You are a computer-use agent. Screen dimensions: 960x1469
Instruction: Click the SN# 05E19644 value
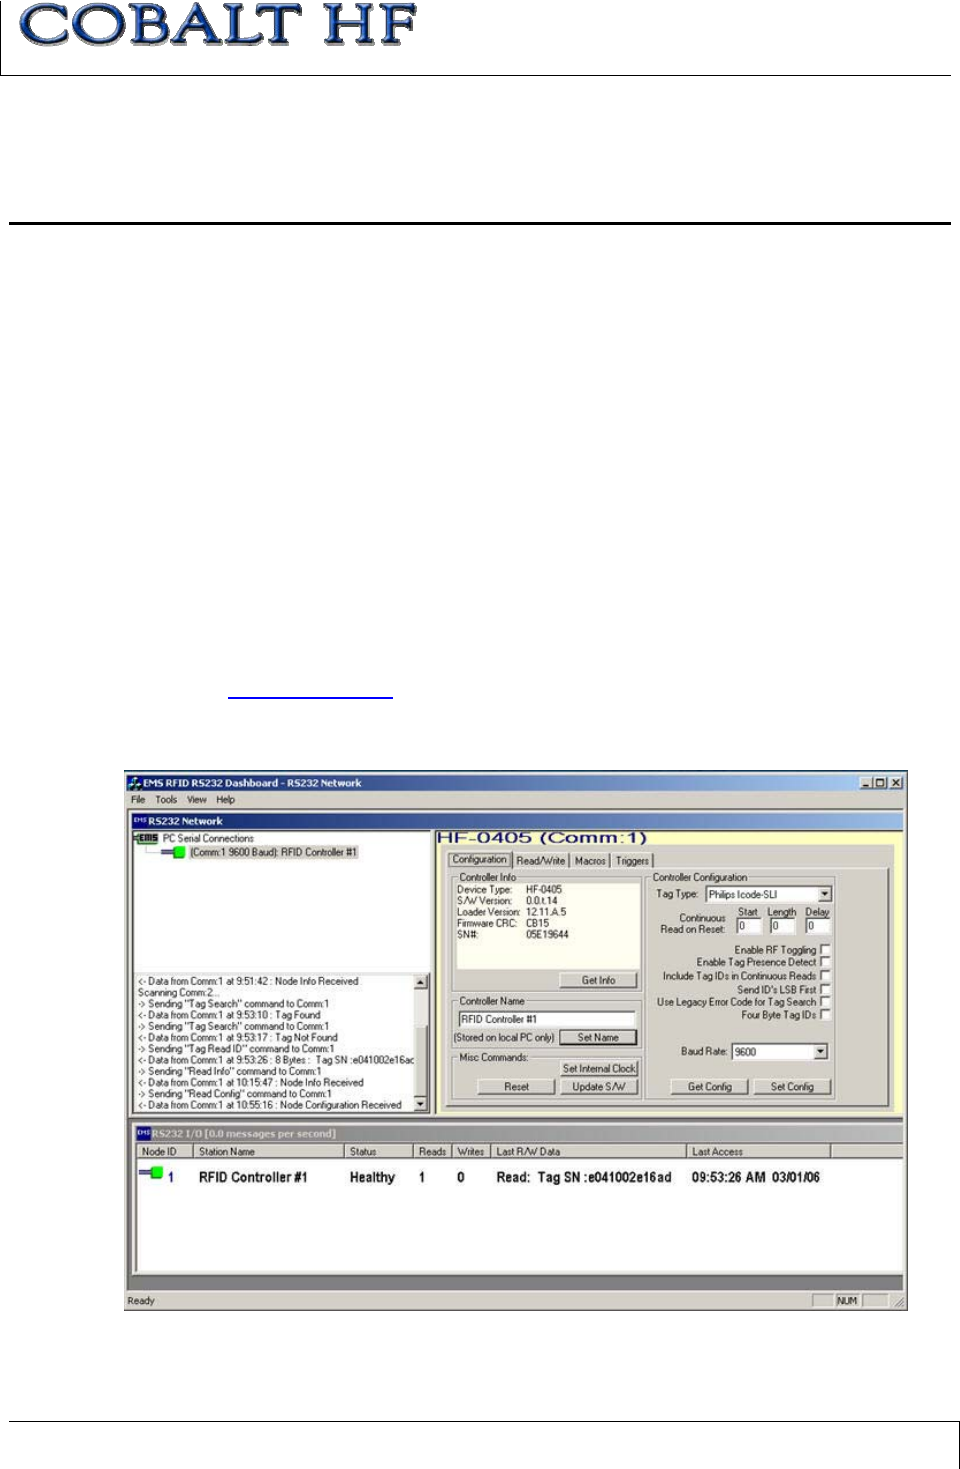click(x=547, y=935)
